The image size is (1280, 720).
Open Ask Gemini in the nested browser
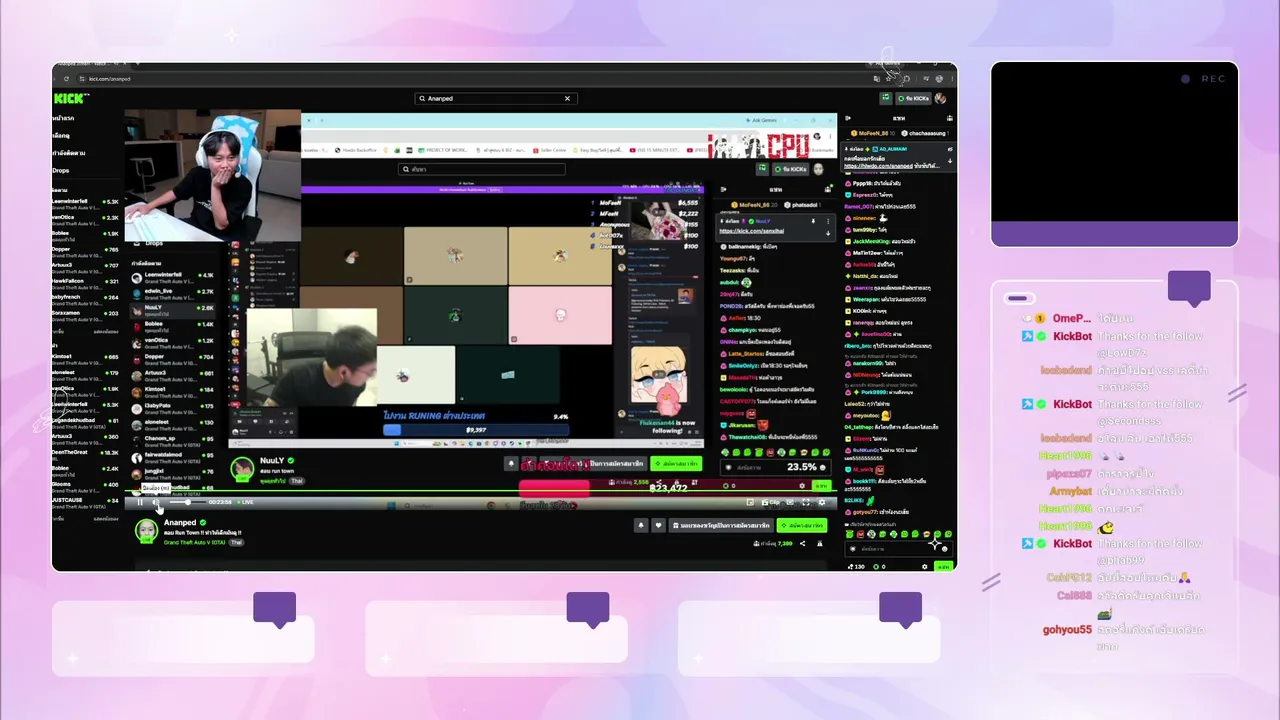763,120
